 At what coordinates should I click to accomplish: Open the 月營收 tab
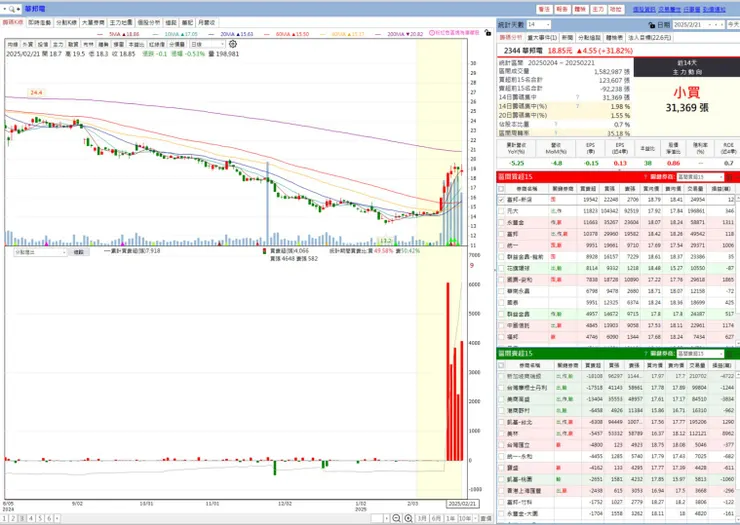[207, 23]
